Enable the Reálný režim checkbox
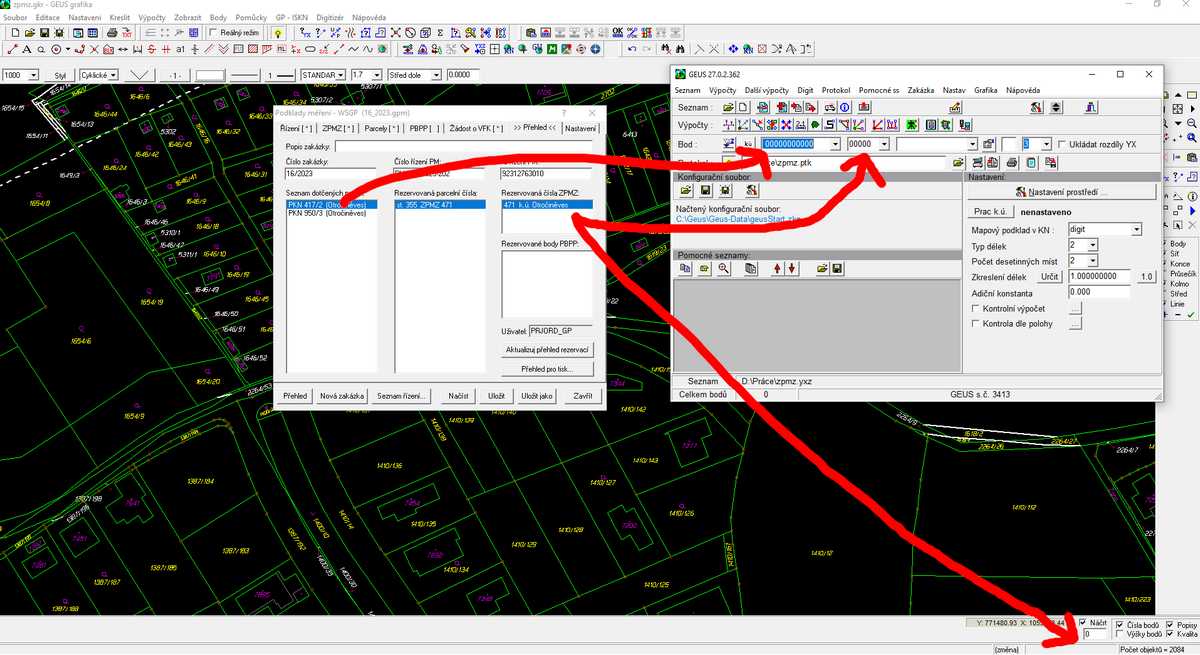This screenshot has height=655, width=1200. point(213,33)
